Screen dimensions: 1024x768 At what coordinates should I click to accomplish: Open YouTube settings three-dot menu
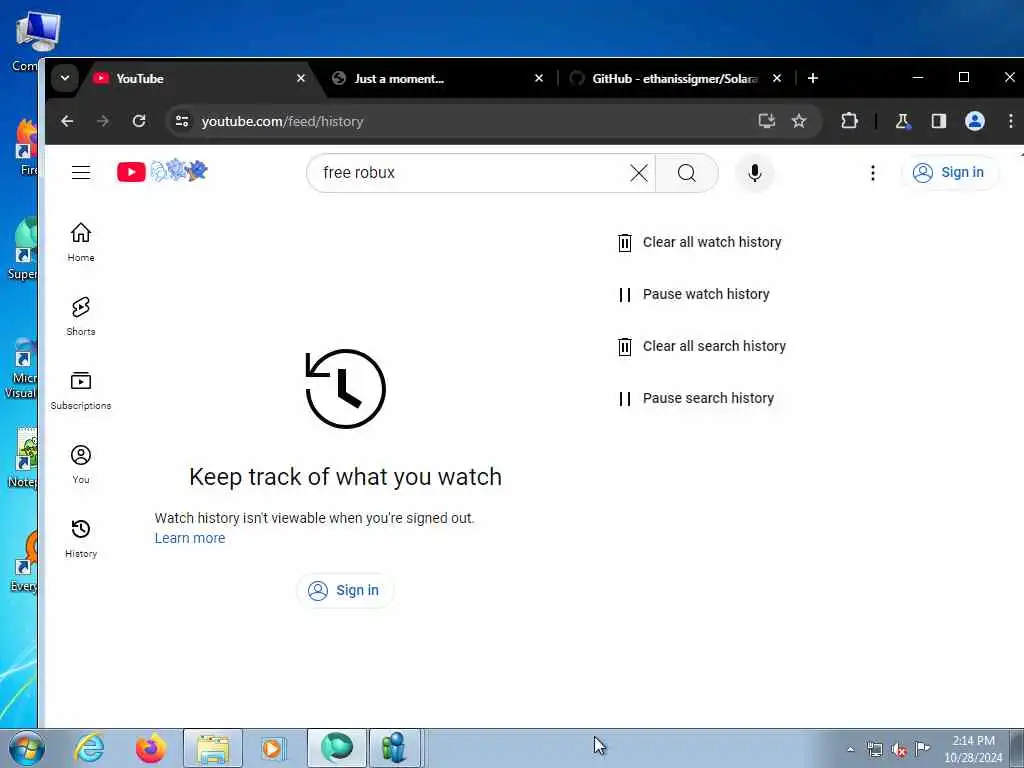click(872, 172)
